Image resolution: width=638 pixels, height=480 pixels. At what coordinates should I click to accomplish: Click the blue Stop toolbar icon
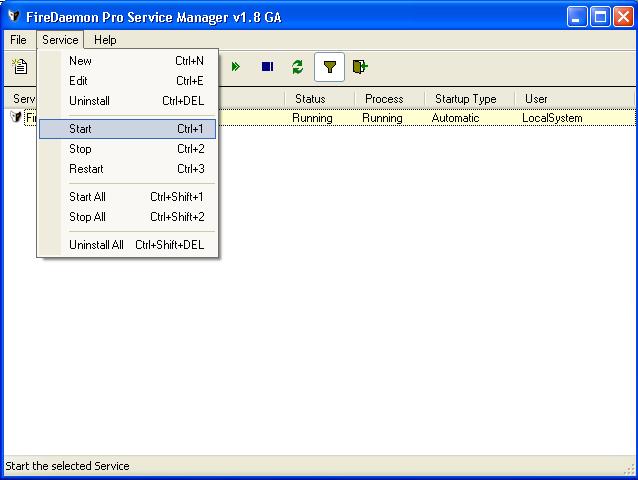pos(267,66)
